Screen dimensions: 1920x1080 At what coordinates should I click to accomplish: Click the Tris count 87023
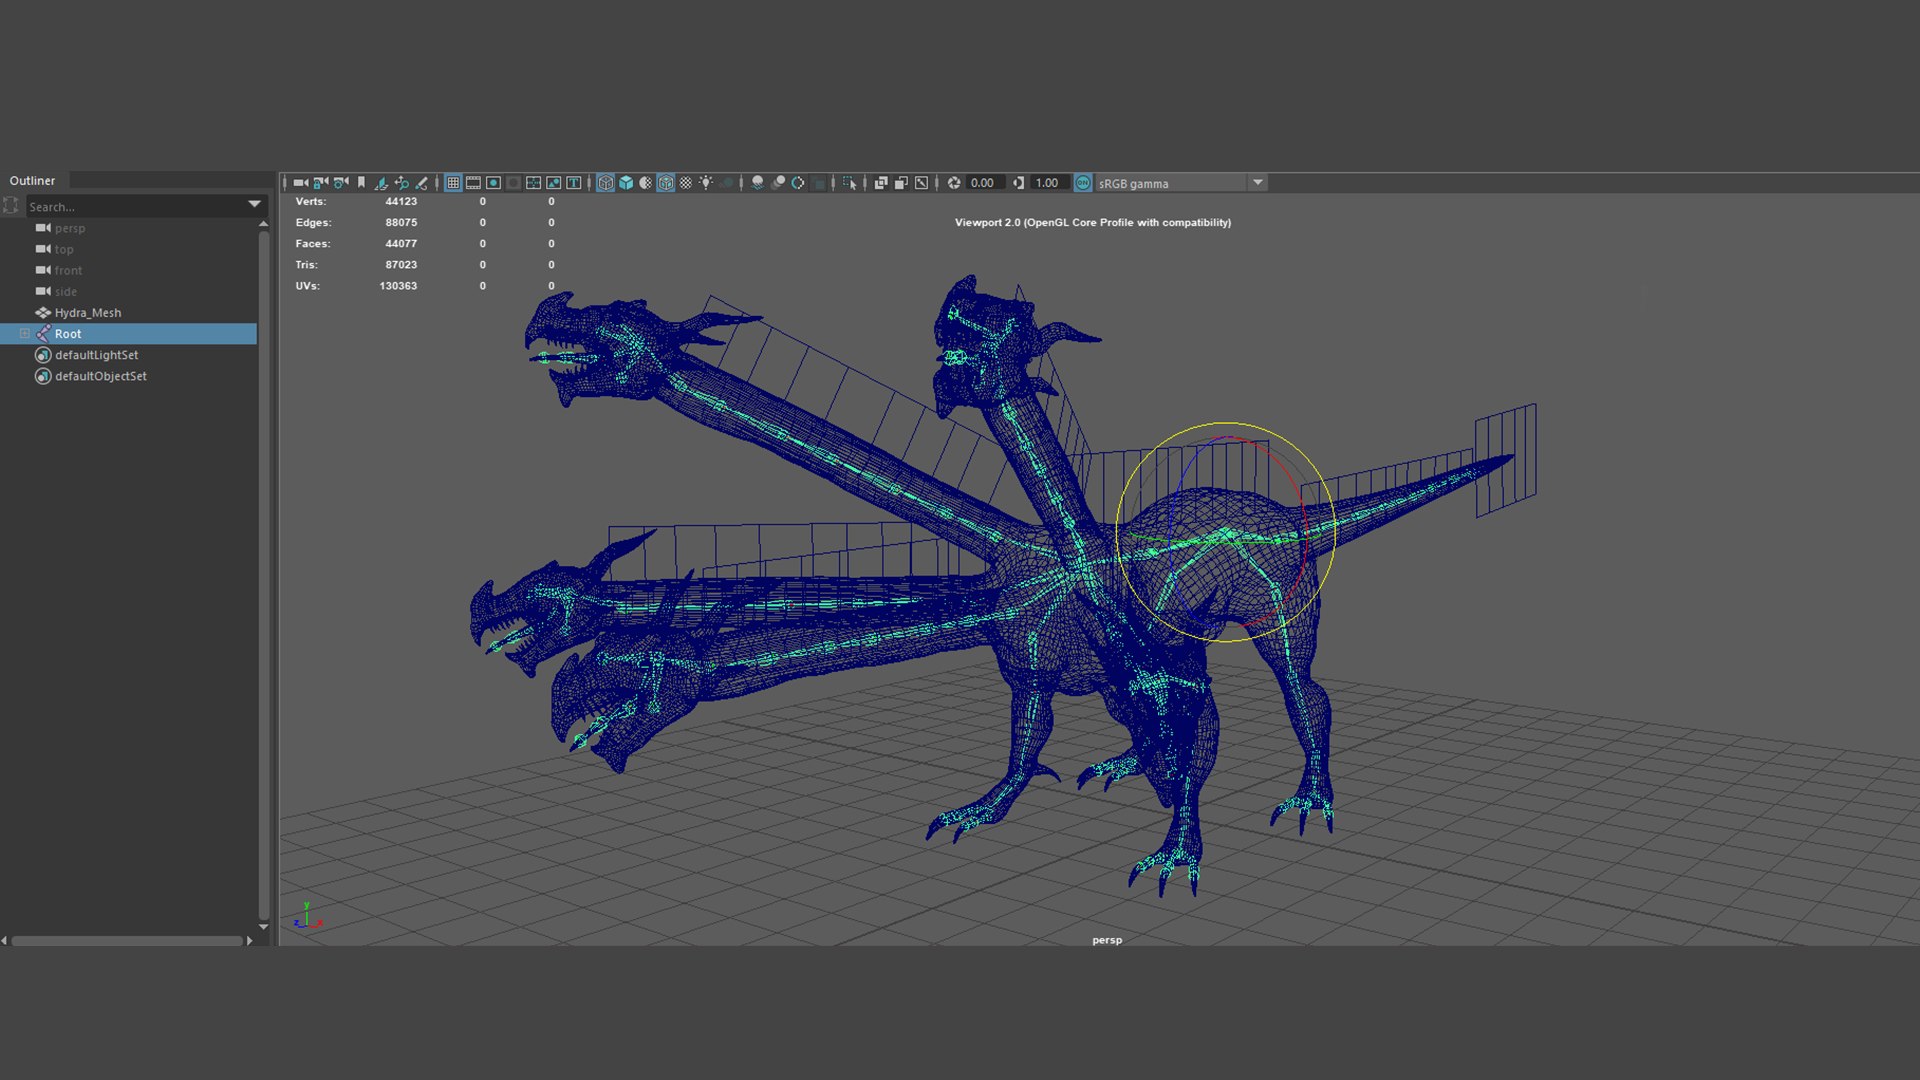401,264
